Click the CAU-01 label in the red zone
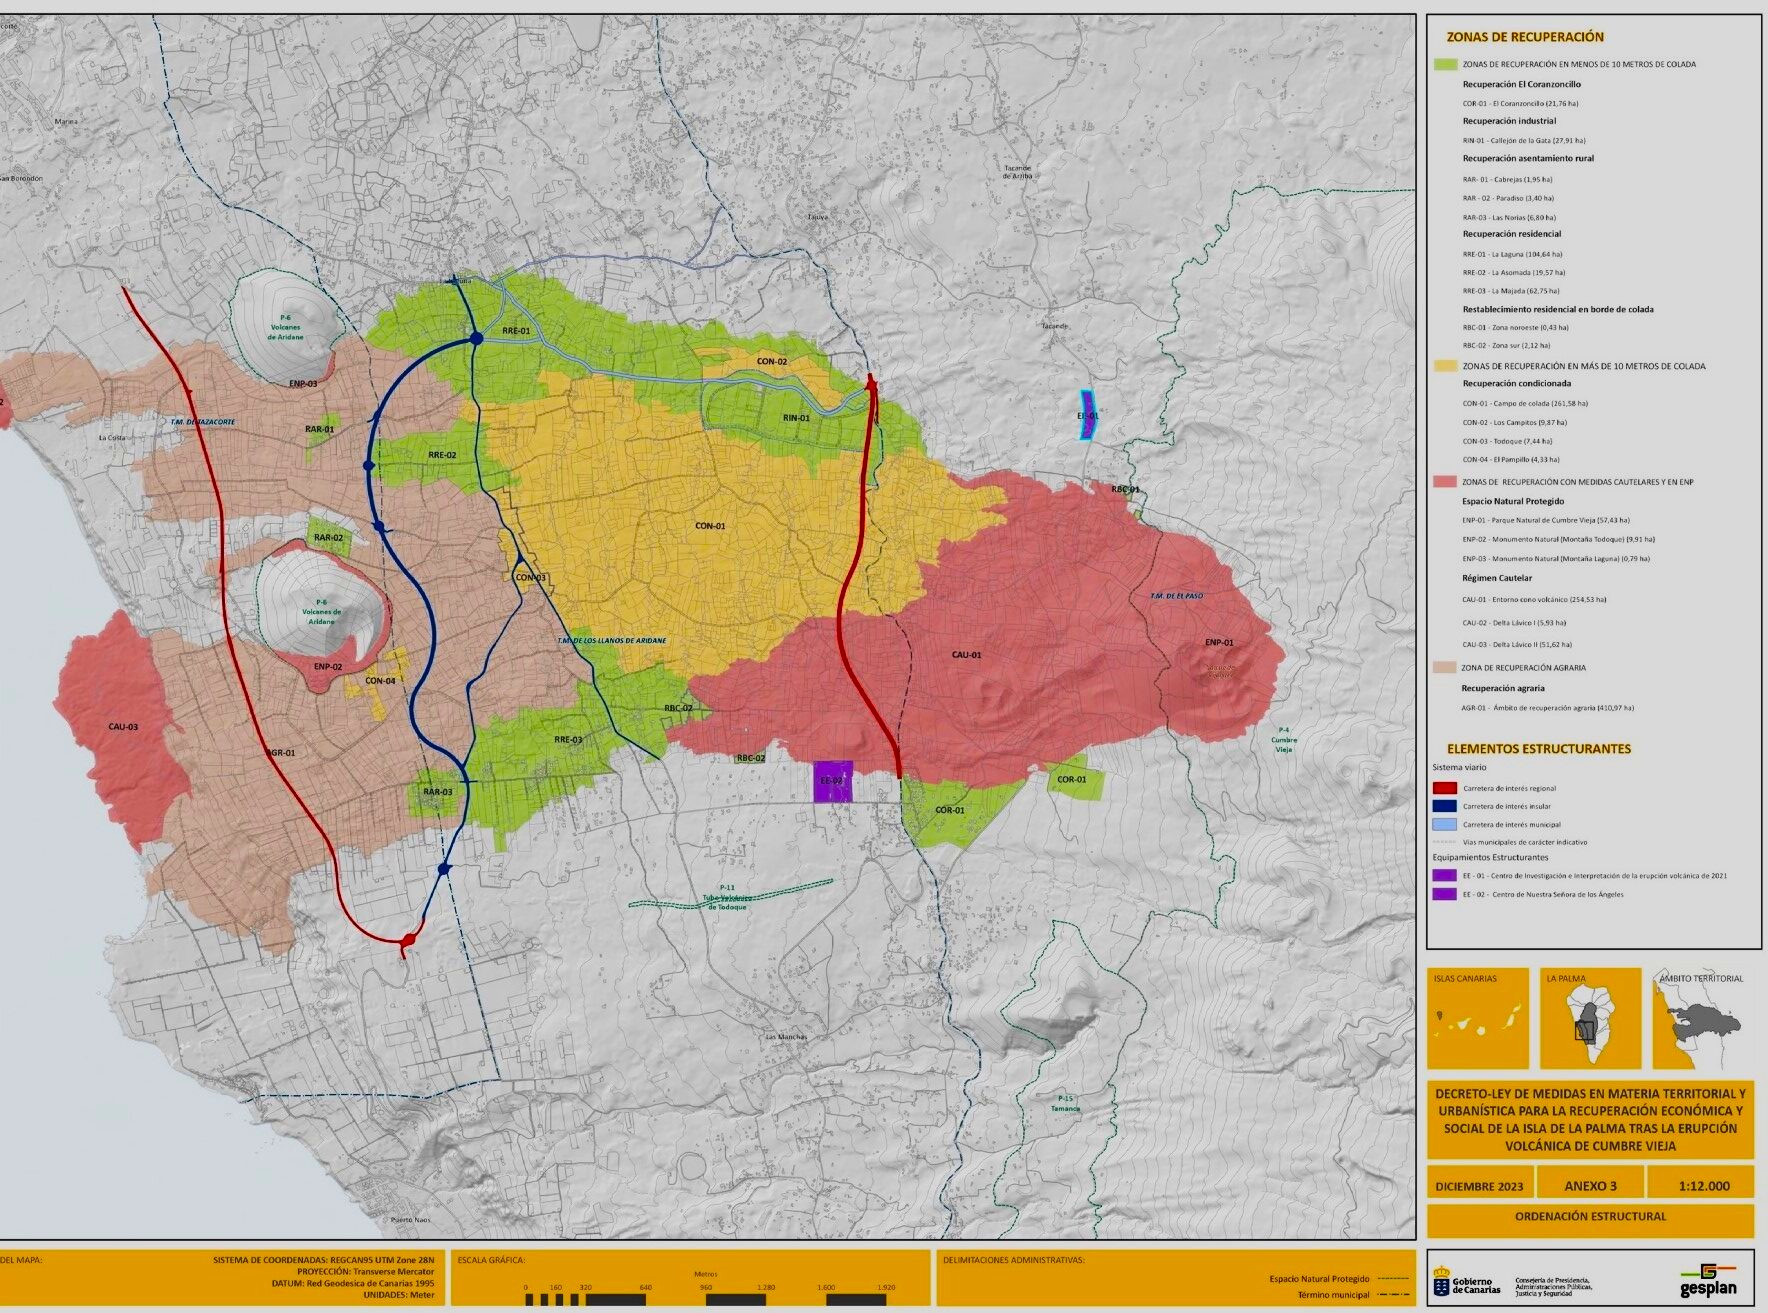The width and height of the screenshot is (1768, 1313). click(x=966, y=655)
